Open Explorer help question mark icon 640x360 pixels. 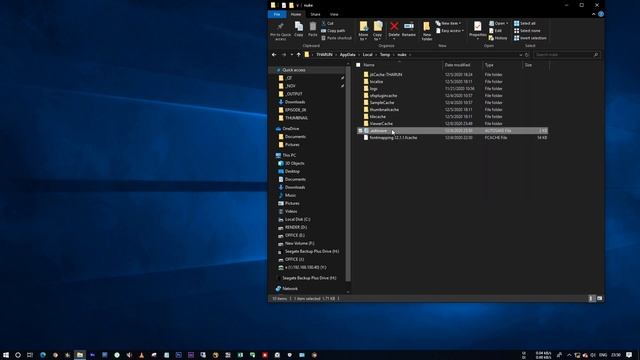(601, 14)
